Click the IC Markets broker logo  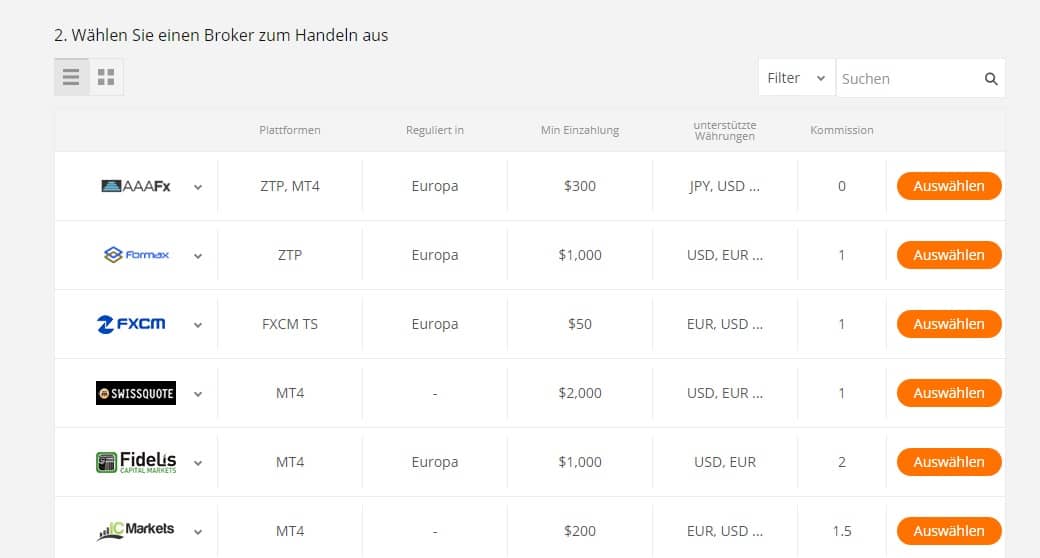(x=135, y=531)
